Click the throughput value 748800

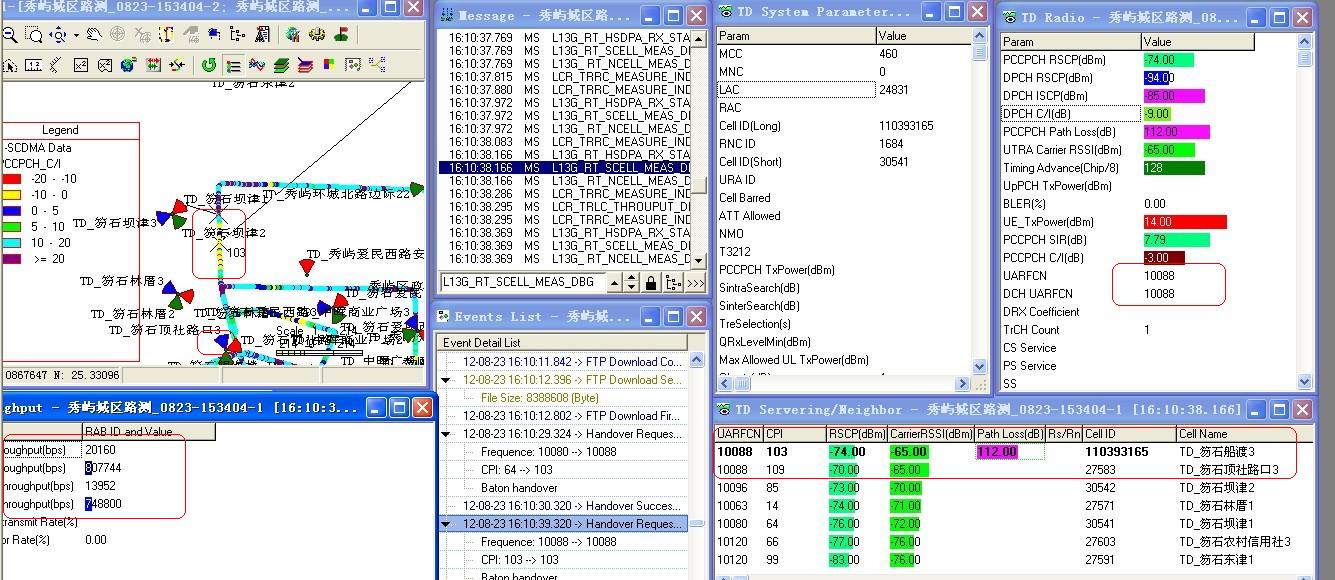point(103,504)
